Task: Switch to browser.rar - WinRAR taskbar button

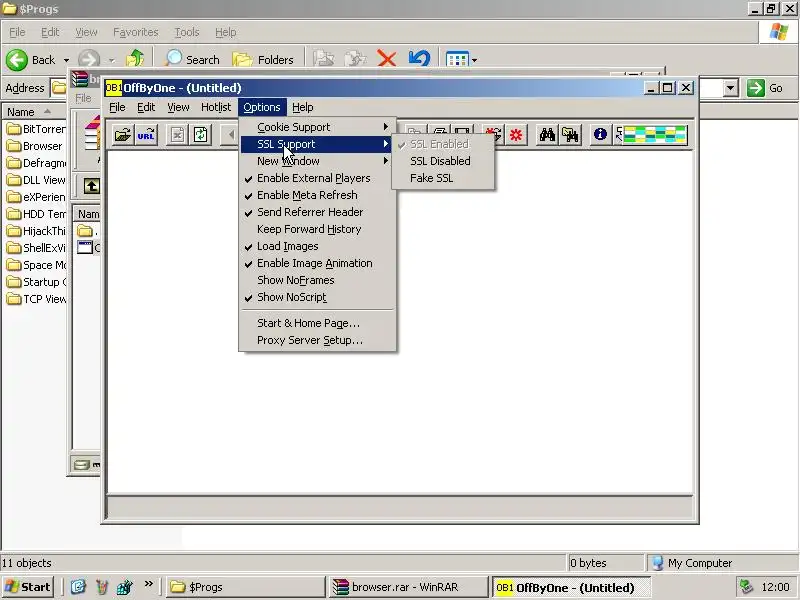Action: click(408, 587)
